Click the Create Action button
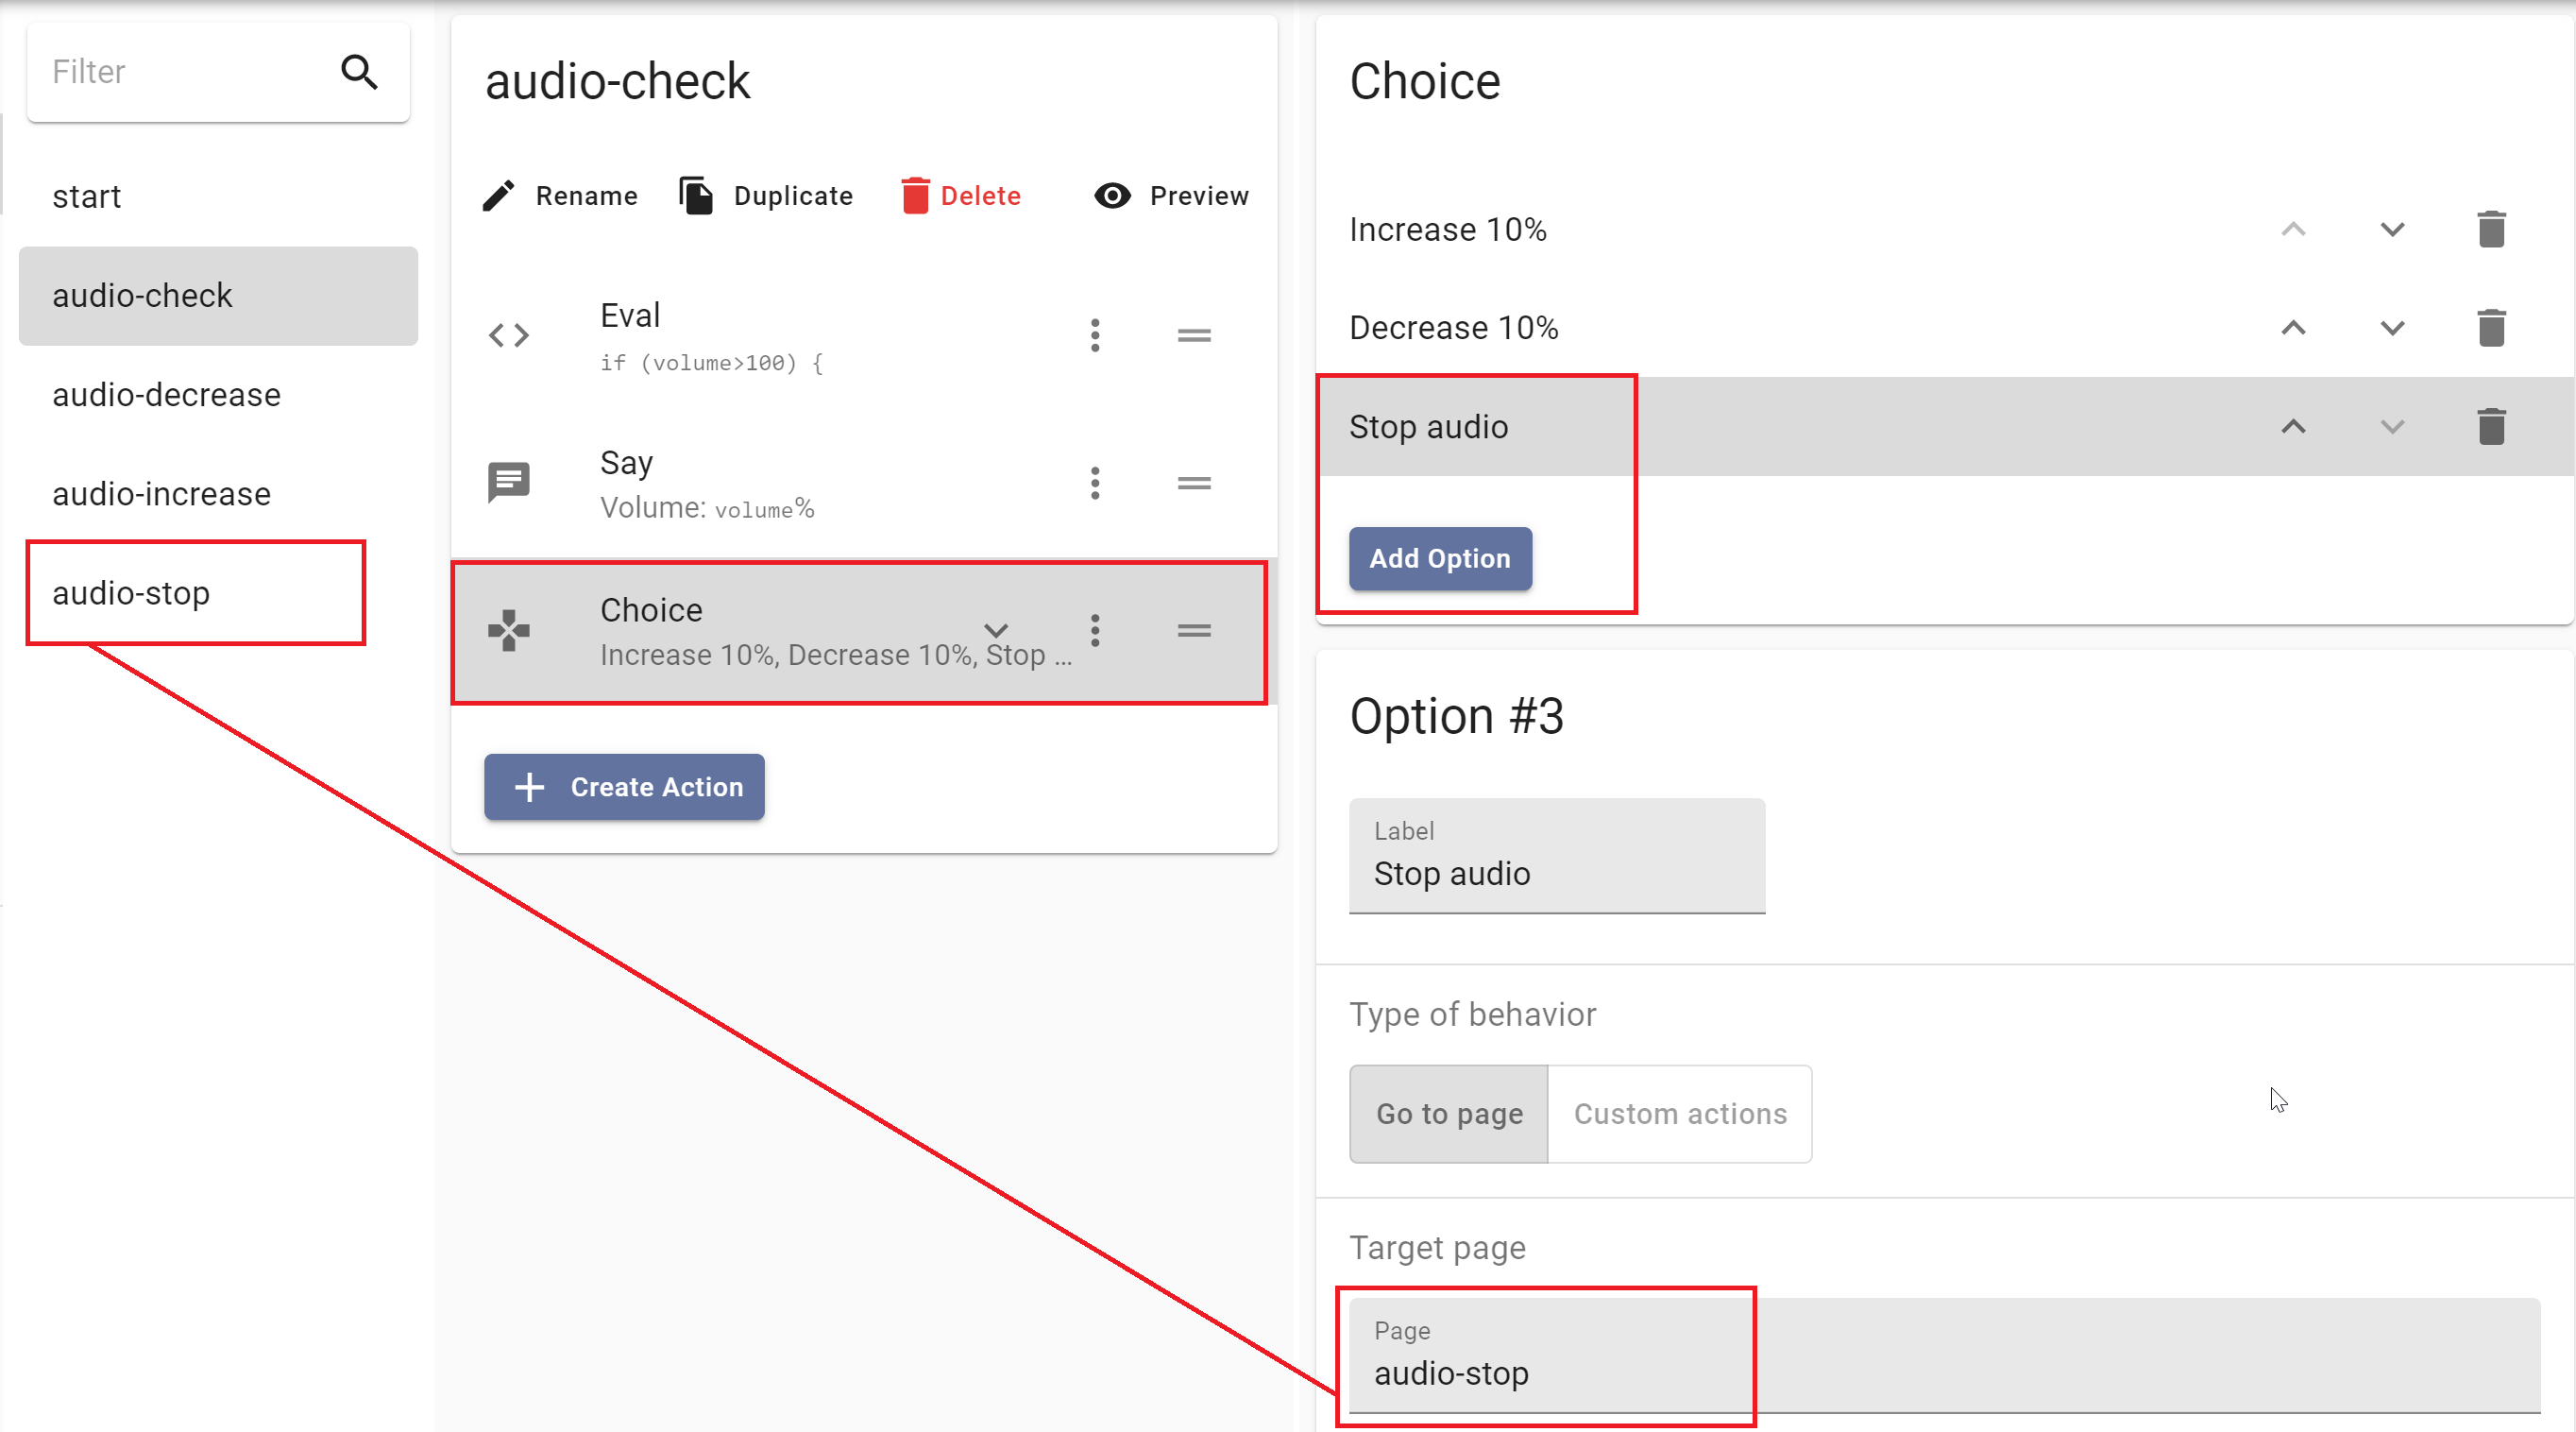 [624, 787]
